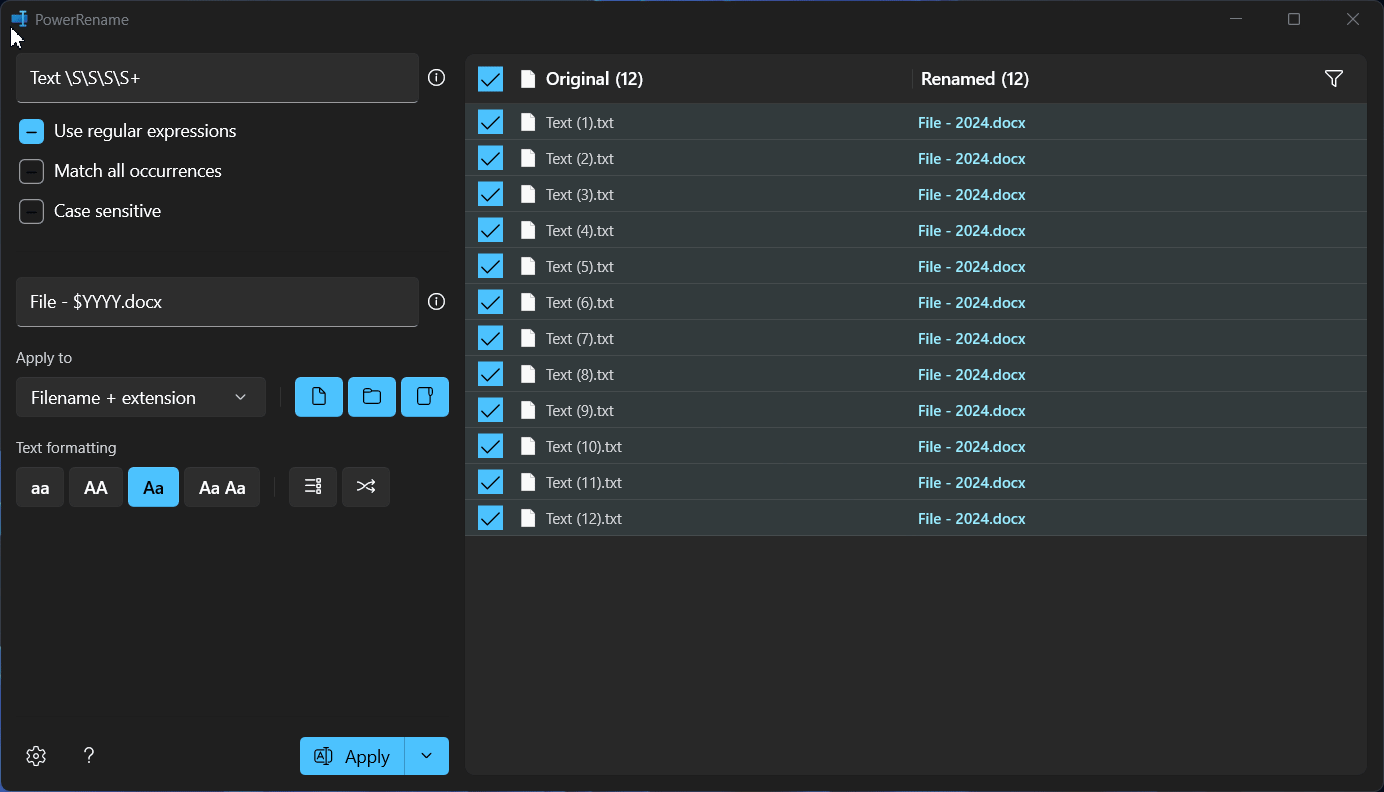
Task: Toggle randomize items shuffle button
Action: point(366,487)
